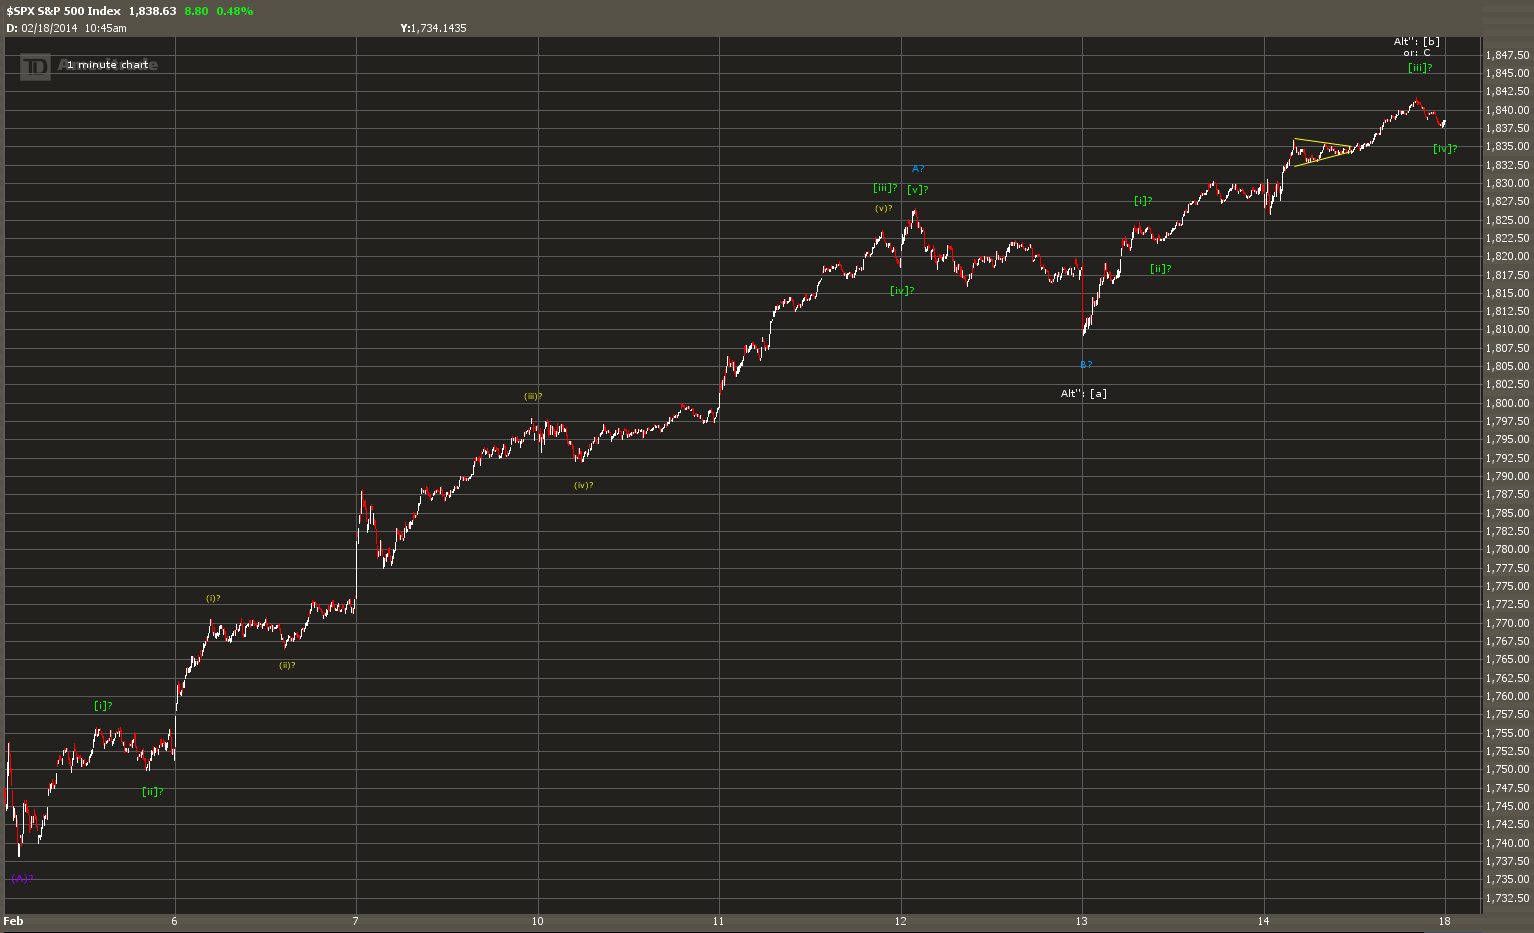The width and height of the screenshot is (1534, 933).
Task: Click the 1,847.50 price axis label
Action: tap(1508, 55)
